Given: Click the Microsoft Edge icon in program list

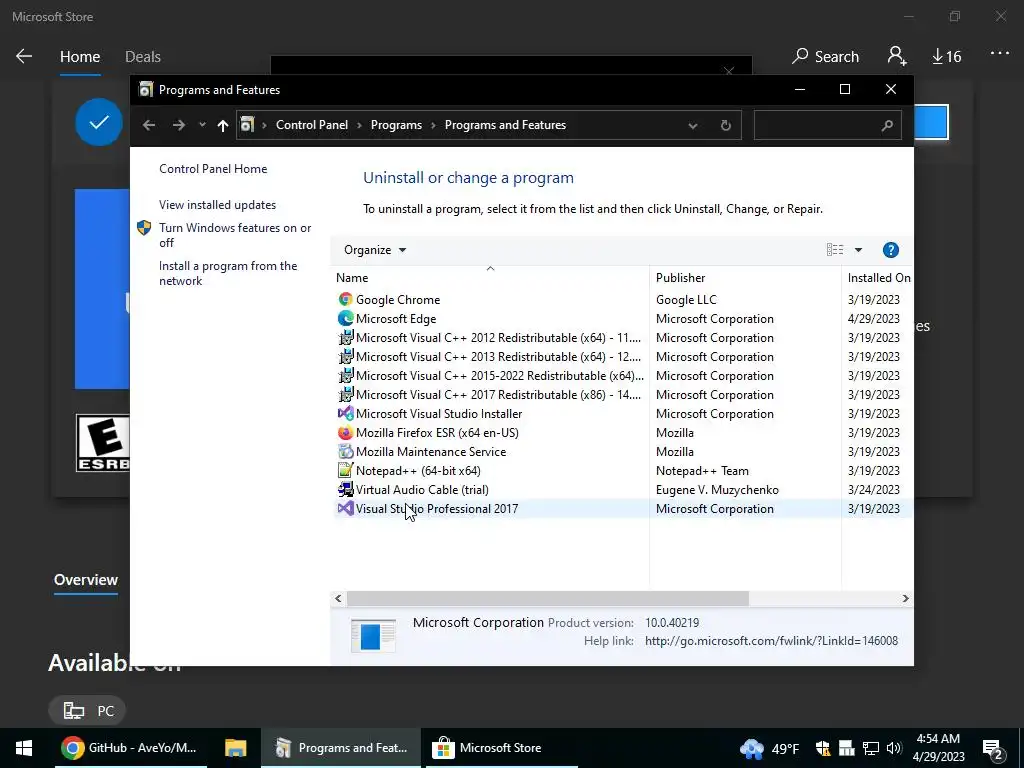Looking at the screenshot, I should click(345, 319).
